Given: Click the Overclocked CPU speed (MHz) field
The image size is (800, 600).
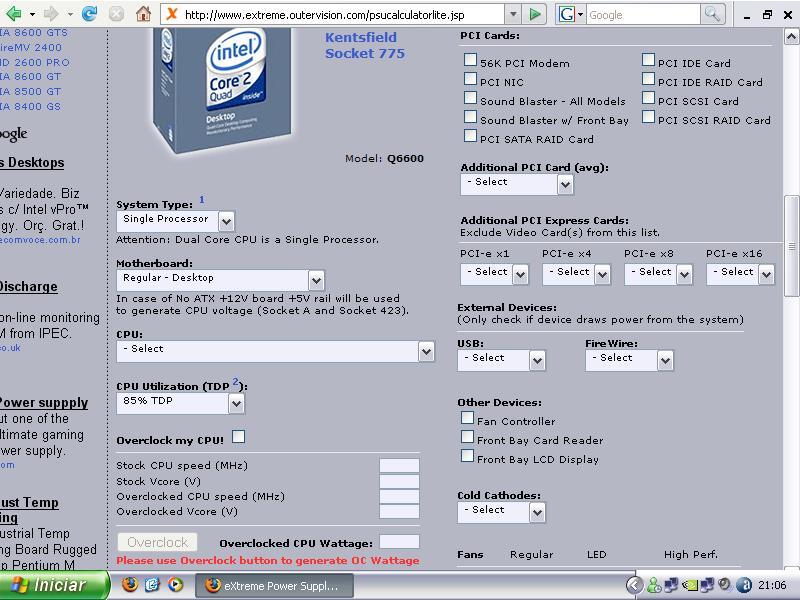Looking at the screenshot, I should click(x=399, y=496).
